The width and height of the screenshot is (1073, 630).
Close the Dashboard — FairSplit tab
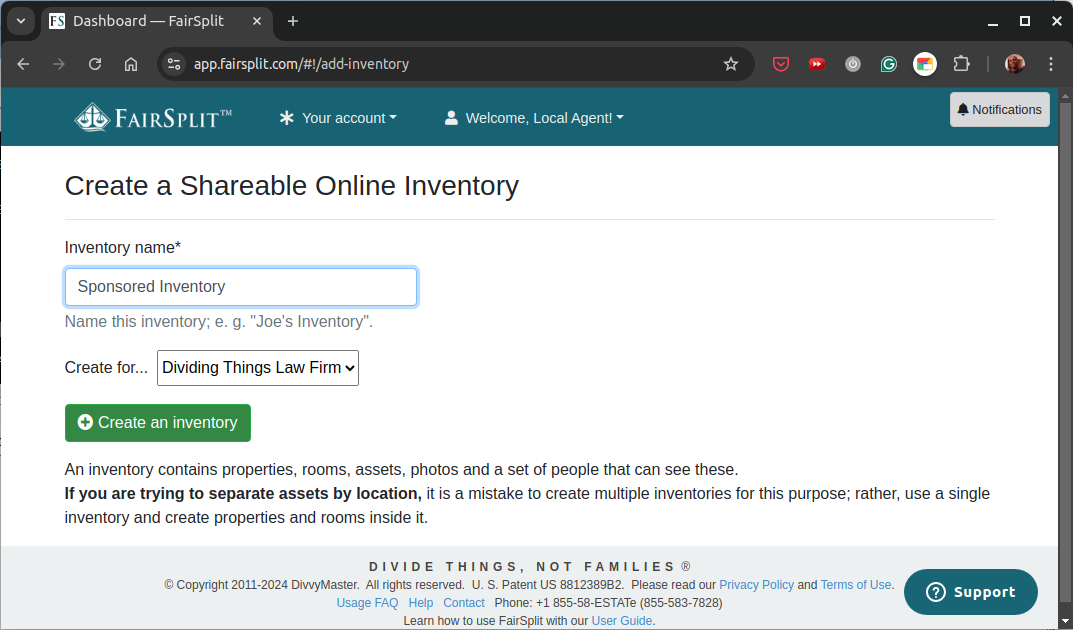coord(257,21)
